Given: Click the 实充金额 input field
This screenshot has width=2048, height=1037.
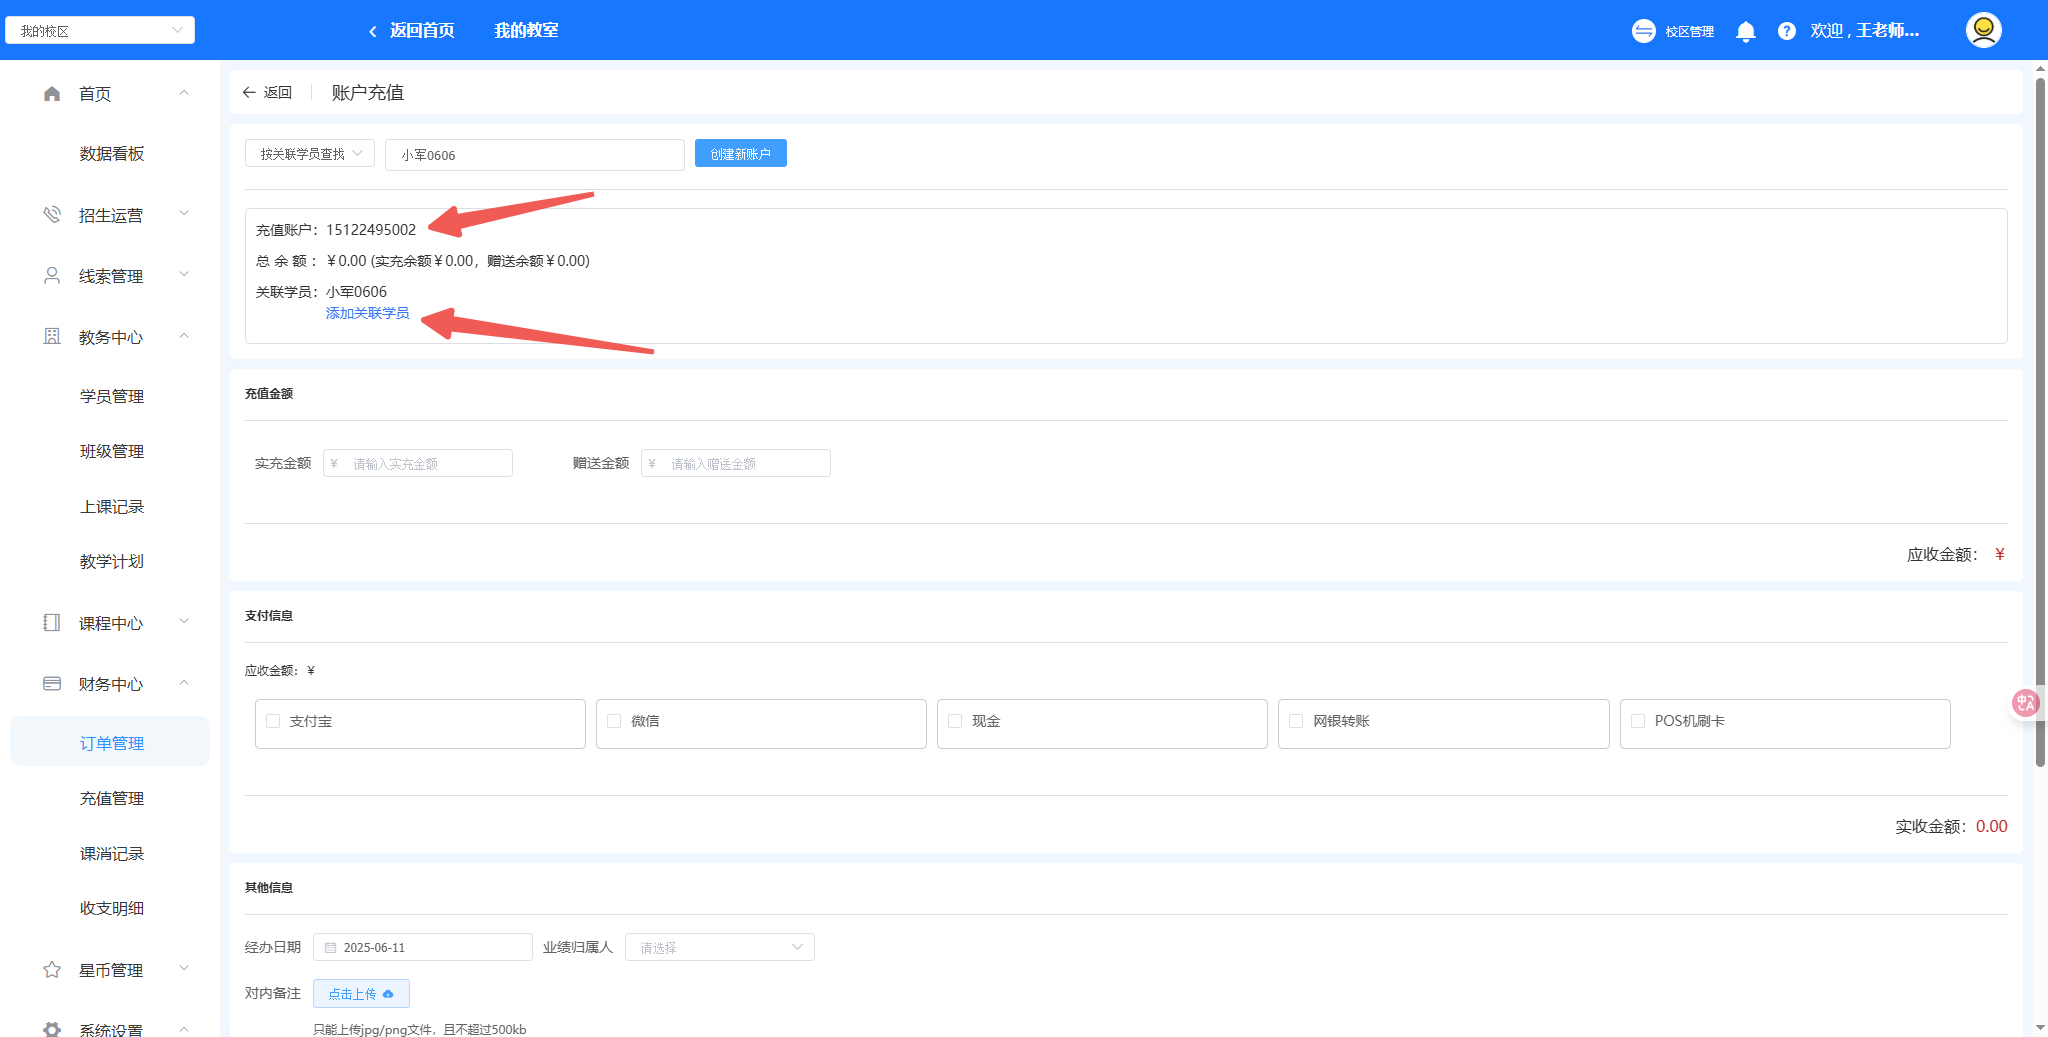Looking at the screenshot, I should click(418, 463).
